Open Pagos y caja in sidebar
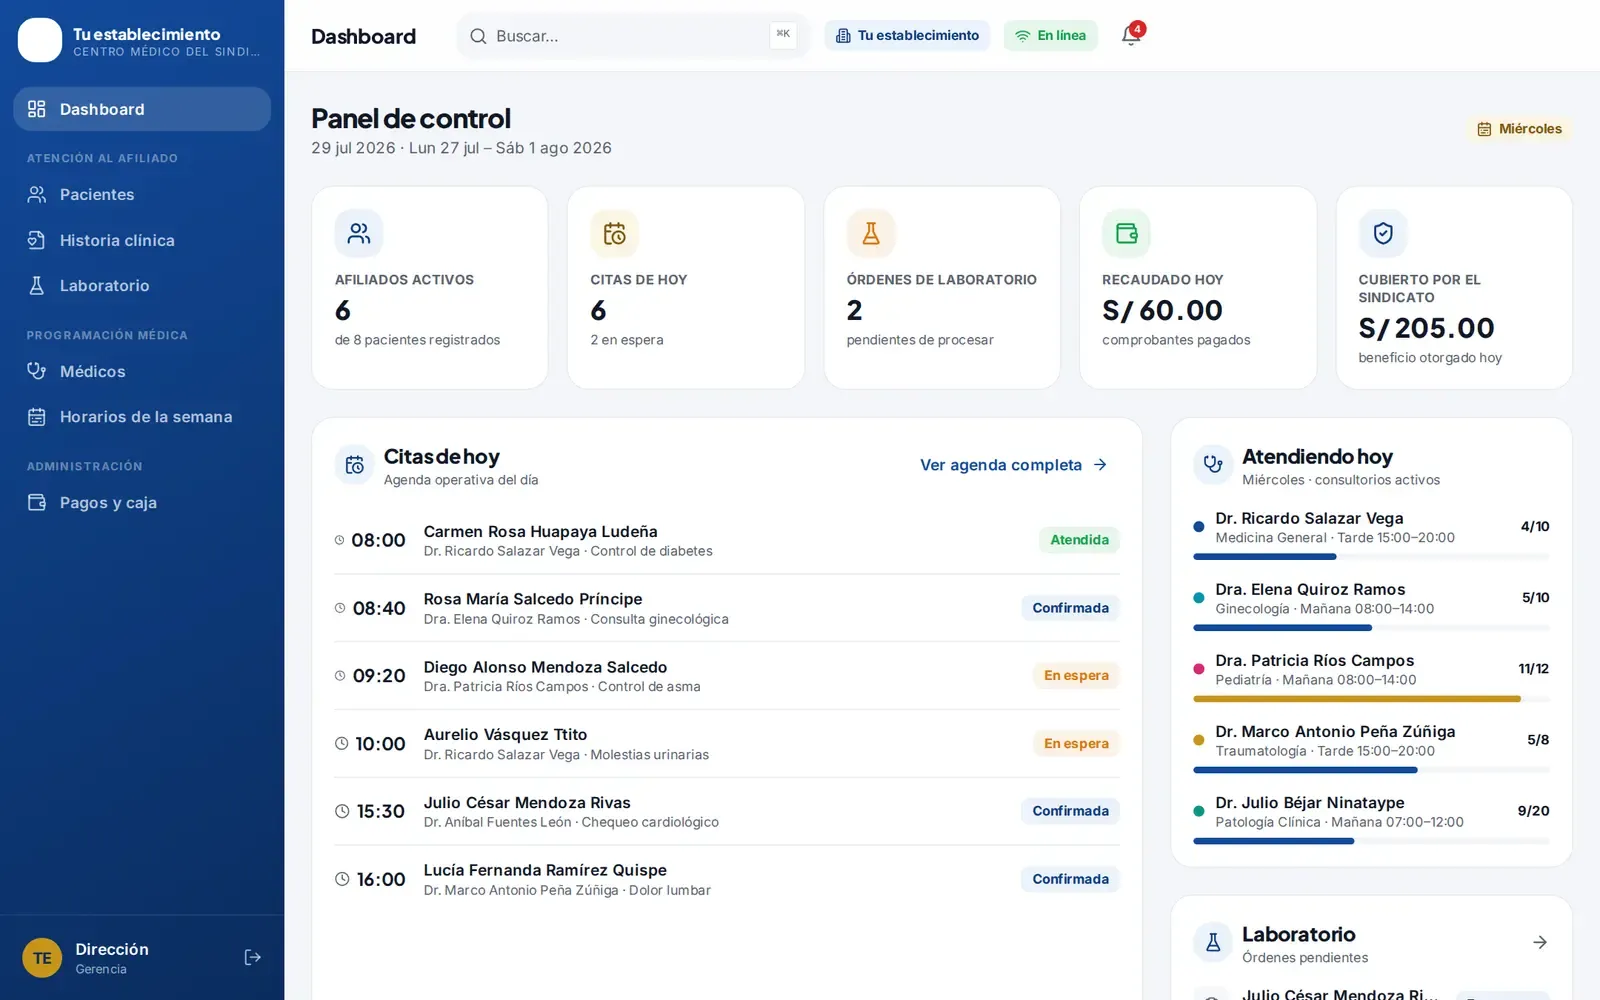 [x=142, y=502]
